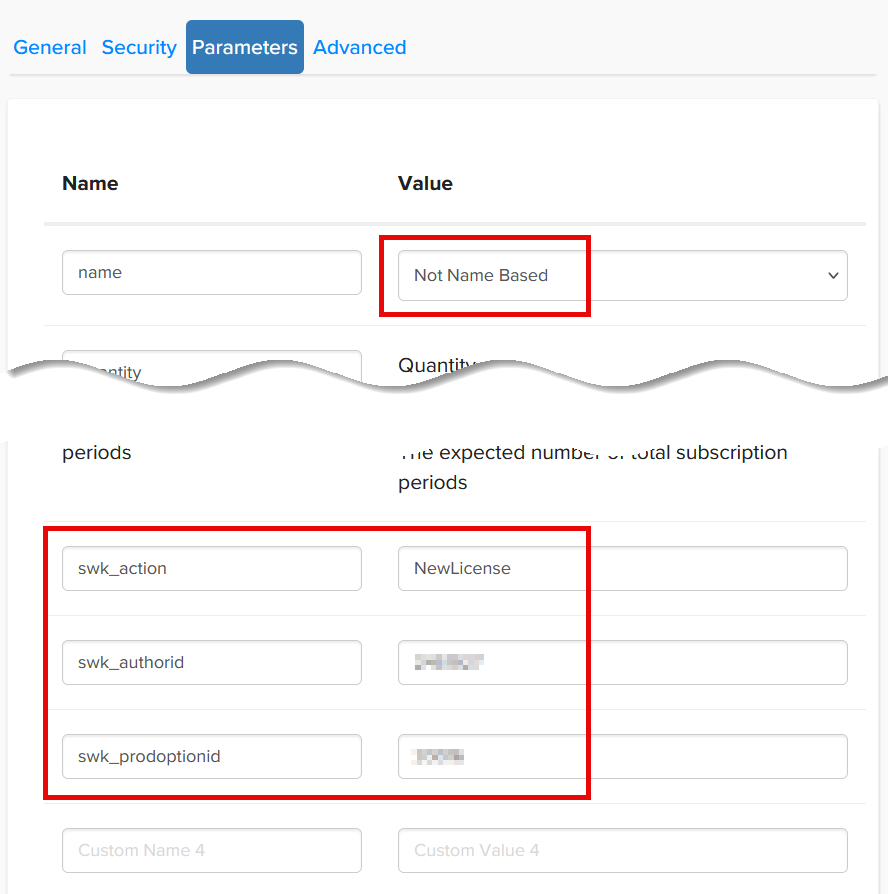Go to the Advanced tab
888x894 pixels.
pyautogui.click(x=359, y=47)
